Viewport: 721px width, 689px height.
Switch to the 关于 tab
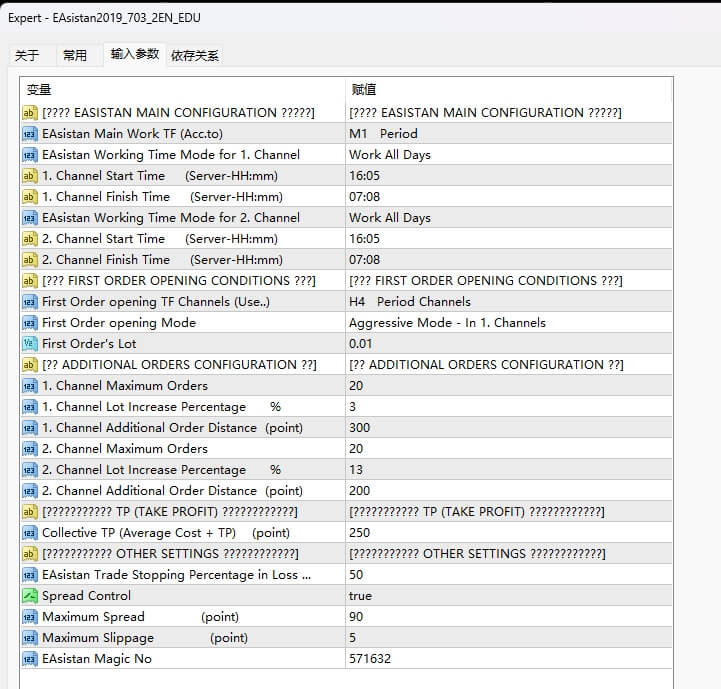click(28, 56)
